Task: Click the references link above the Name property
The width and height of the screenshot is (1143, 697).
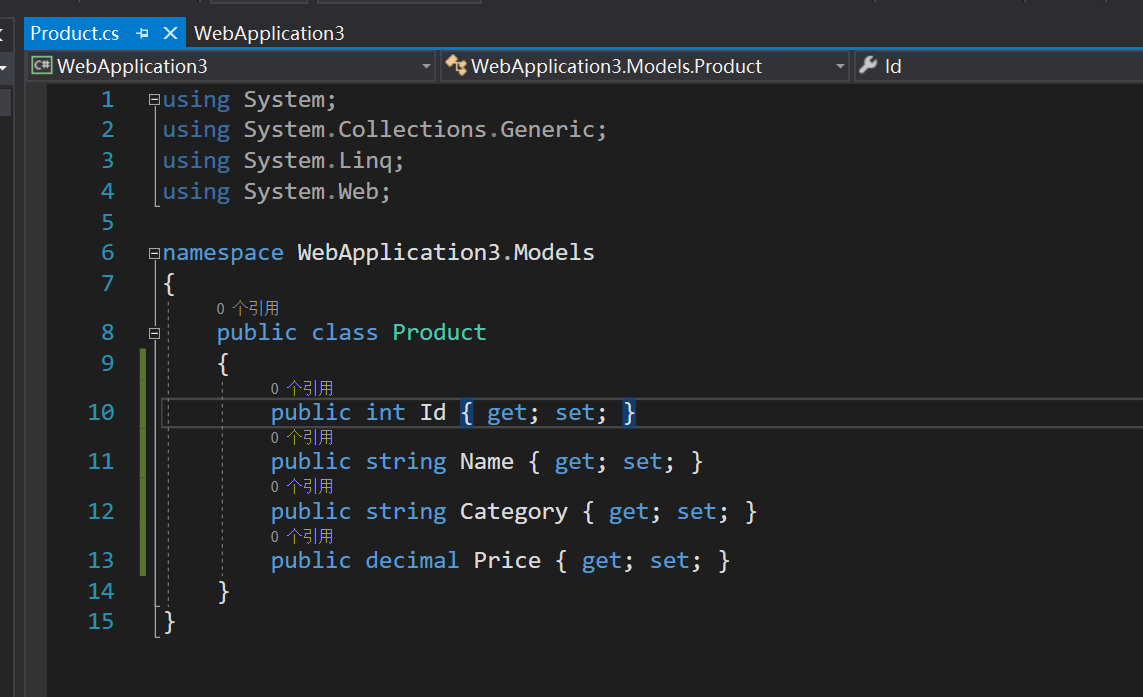Action: (301, 437)
